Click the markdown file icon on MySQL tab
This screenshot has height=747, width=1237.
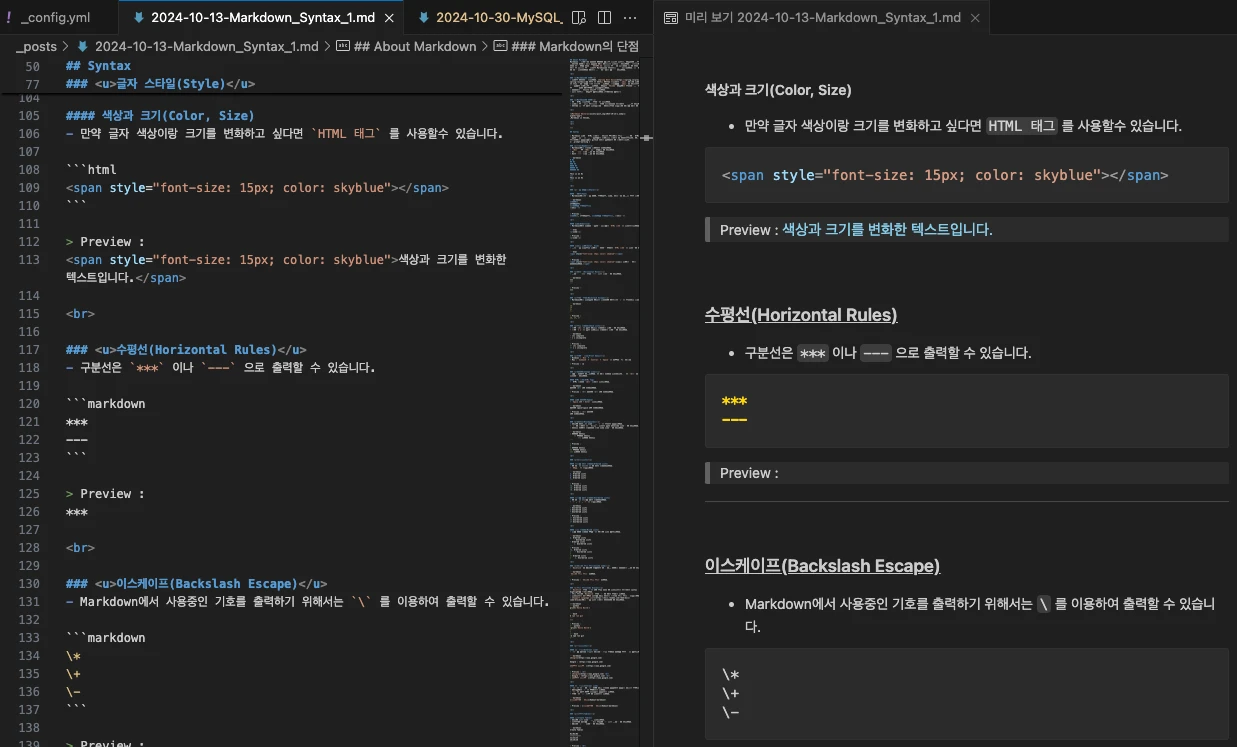(x=424, y=18)
